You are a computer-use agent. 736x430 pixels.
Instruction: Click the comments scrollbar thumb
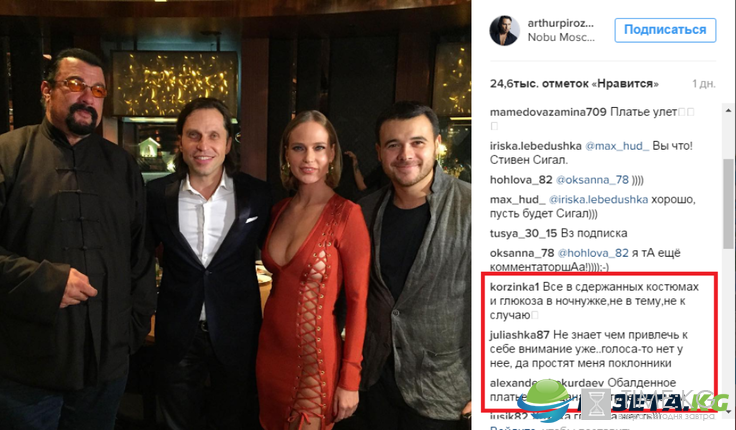tap(728, 203)
